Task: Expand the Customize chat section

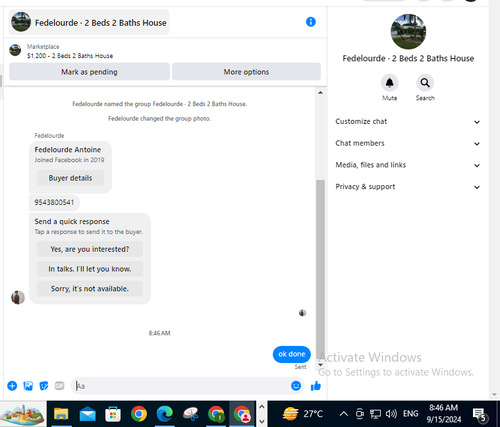Action: click(408, 122)
